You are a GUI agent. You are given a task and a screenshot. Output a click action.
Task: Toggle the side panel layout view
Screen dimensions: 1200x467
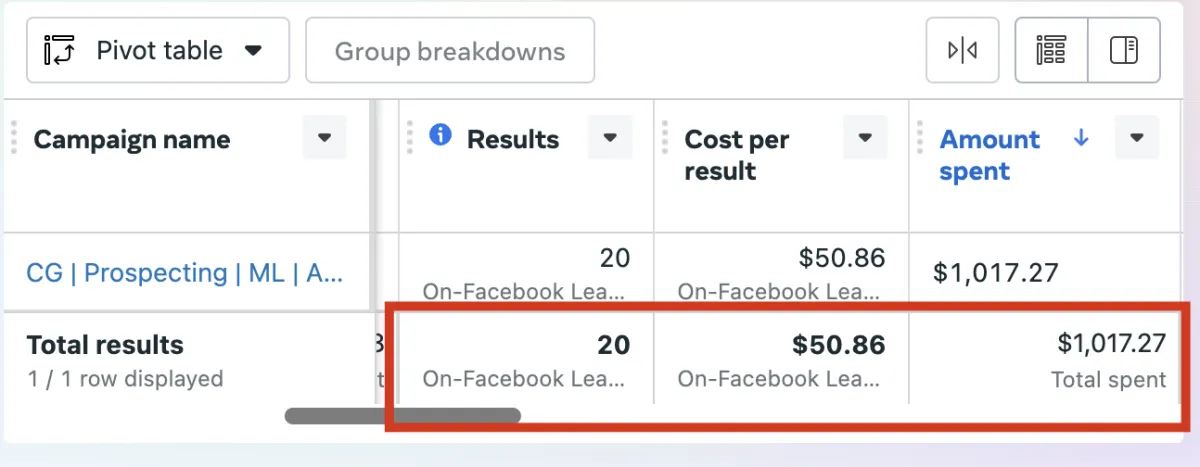(x=1124, y=50)
